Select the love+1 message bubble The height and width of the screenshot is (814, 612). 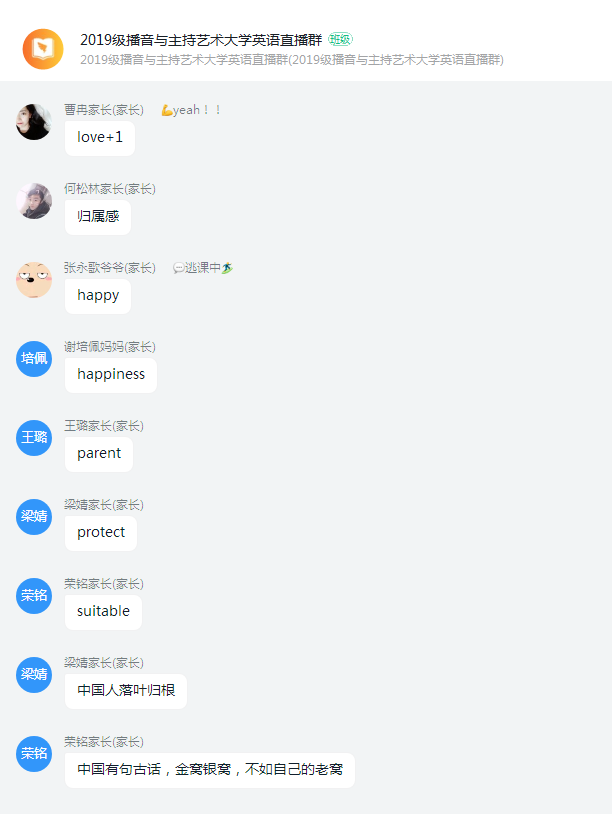pos(100,138)
